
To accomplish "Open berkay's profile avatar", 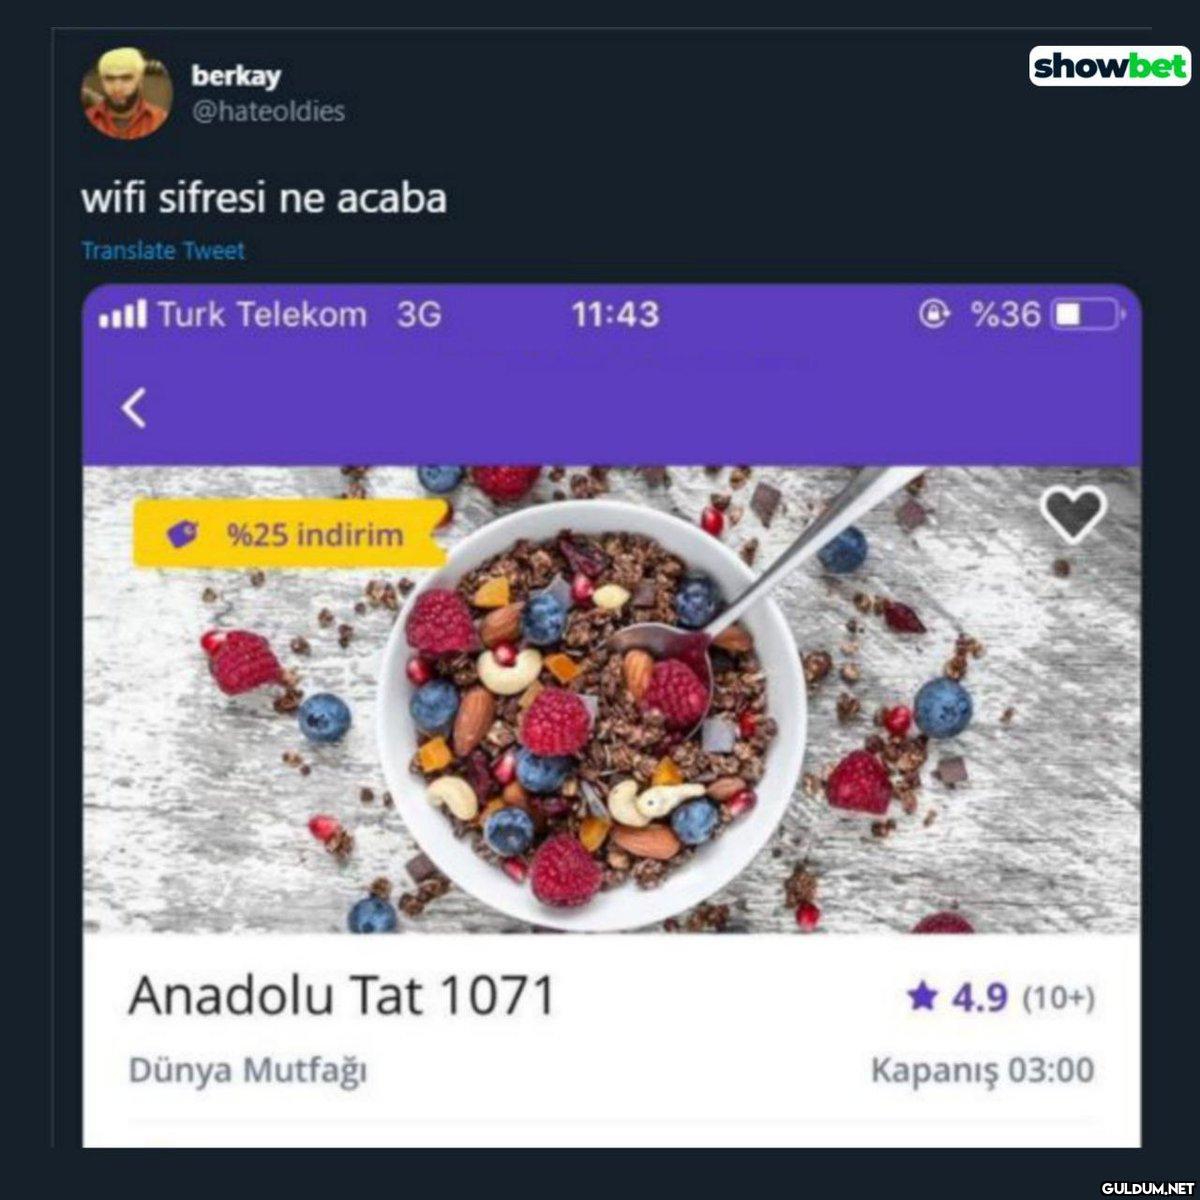I will click(x=126, y=92).
